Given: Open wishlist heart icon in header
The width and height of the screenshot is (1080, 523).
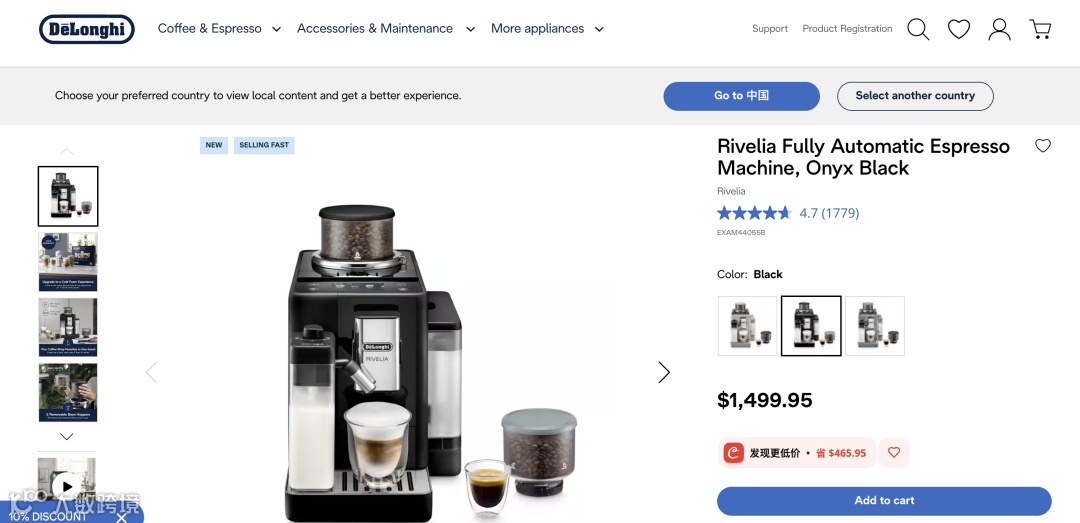Looking at the screenshot, I should point(959,29).
